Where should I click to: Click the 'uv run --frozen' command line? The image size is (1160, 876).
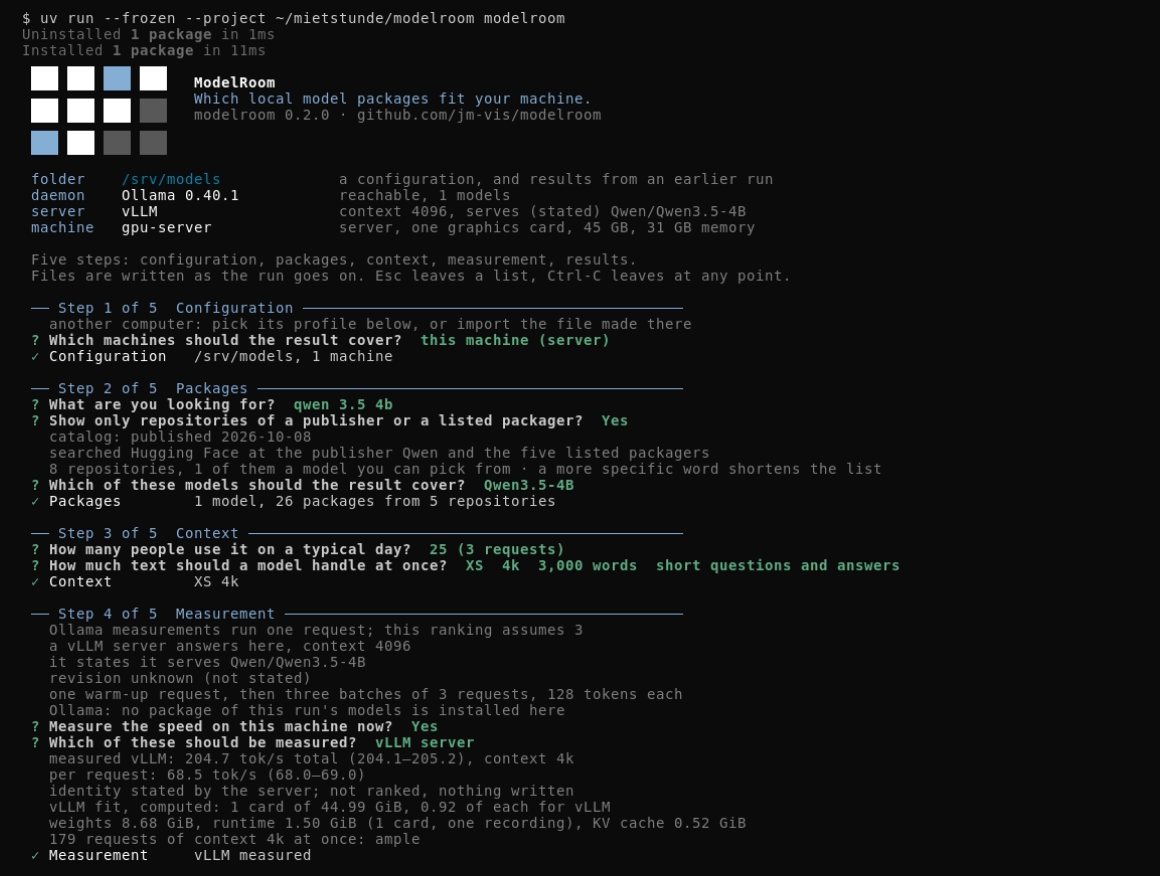pyautogui.click(x=293, y=18)
